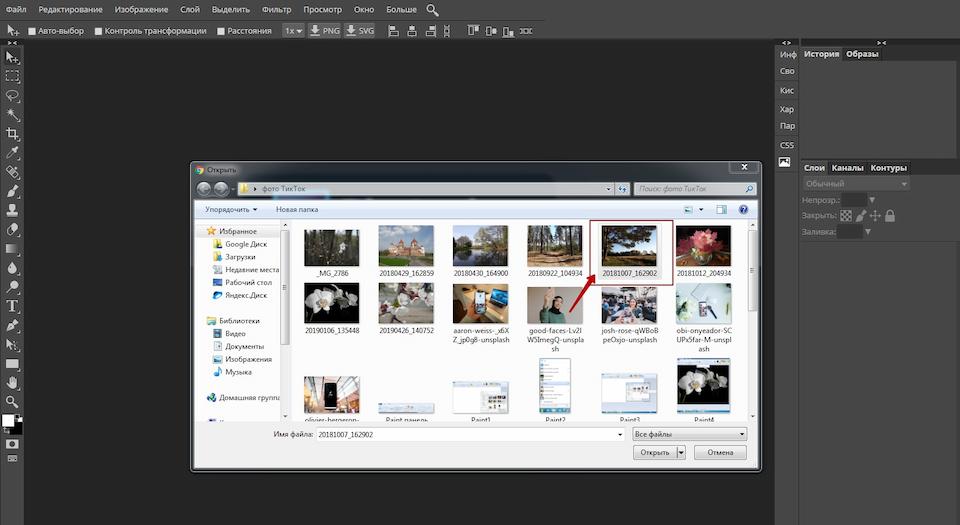The image size is (960, 525).
Task: Select the Eraser tool
Action: click(12, 229)
